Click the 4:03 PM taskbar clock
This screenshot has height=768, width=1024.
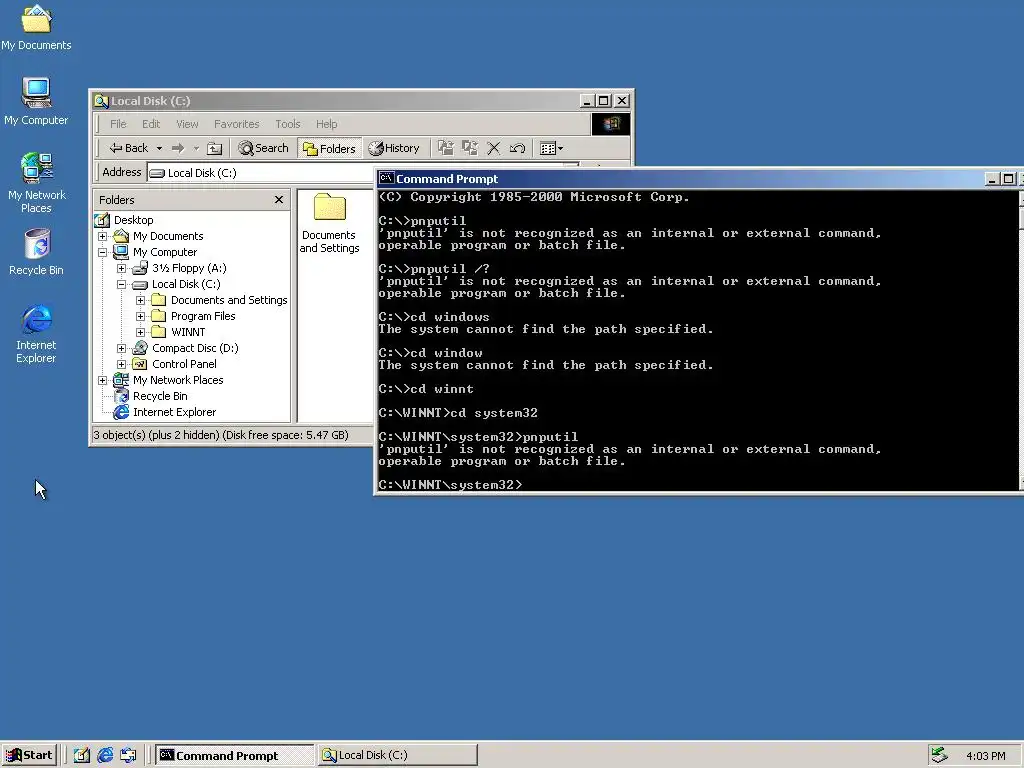pyautogui.click(x=985, y=756)
